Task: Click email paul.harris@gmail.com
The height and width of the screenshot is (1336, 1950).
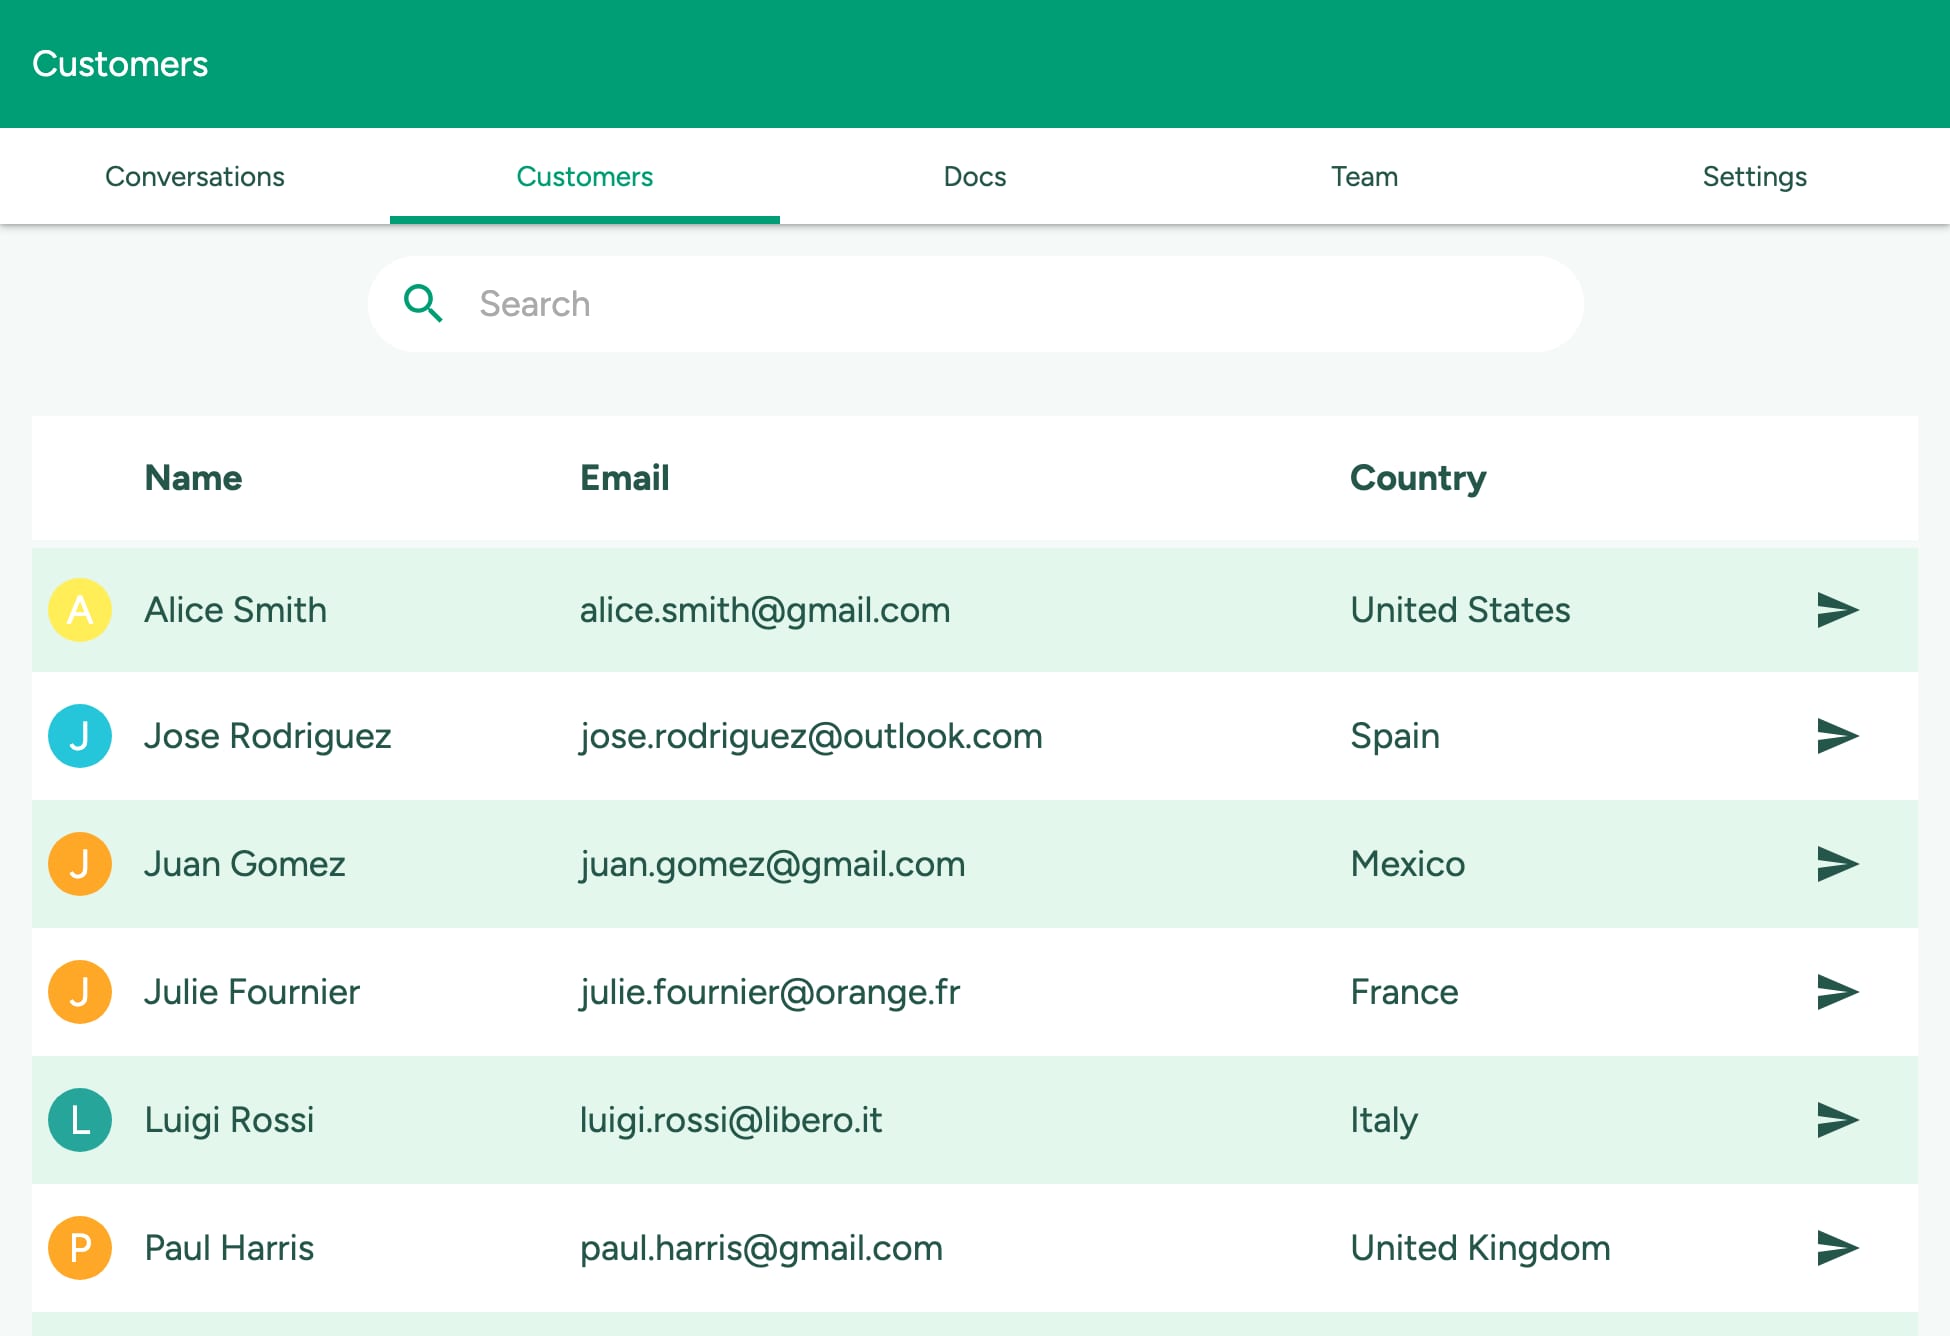Action: click(761, 1249)
